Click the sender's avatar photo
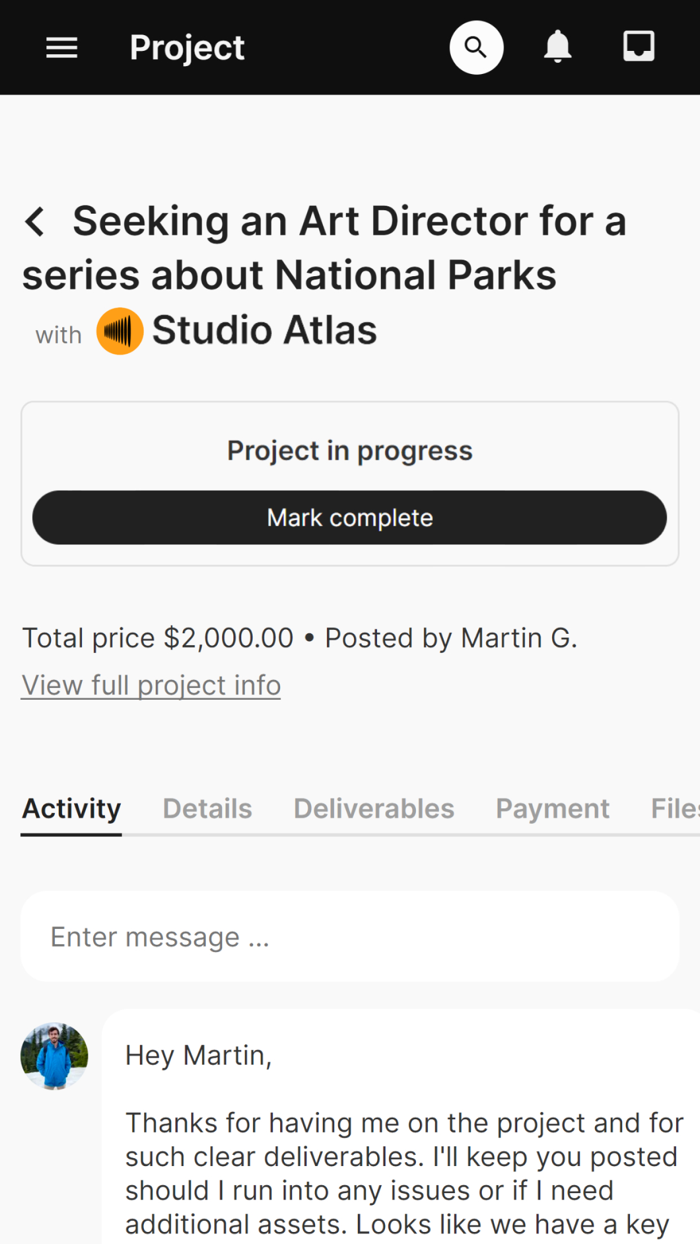Viewport: 700px width, 1244px height. coord(54,1056)
